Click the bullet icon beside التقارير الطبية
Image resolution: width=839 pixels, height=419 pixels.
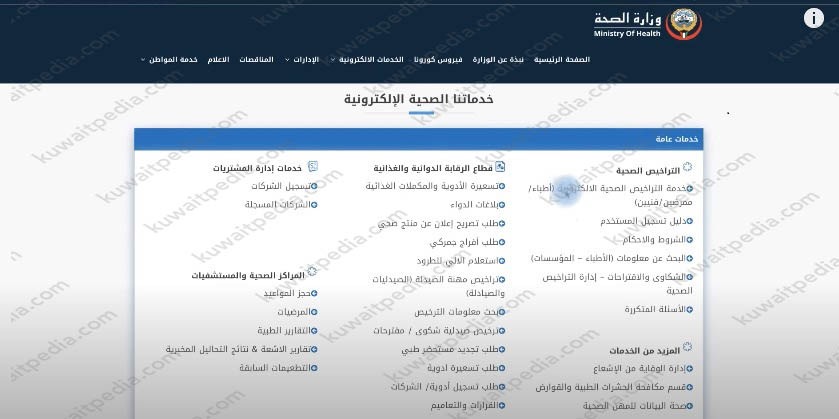pos(314,331)
